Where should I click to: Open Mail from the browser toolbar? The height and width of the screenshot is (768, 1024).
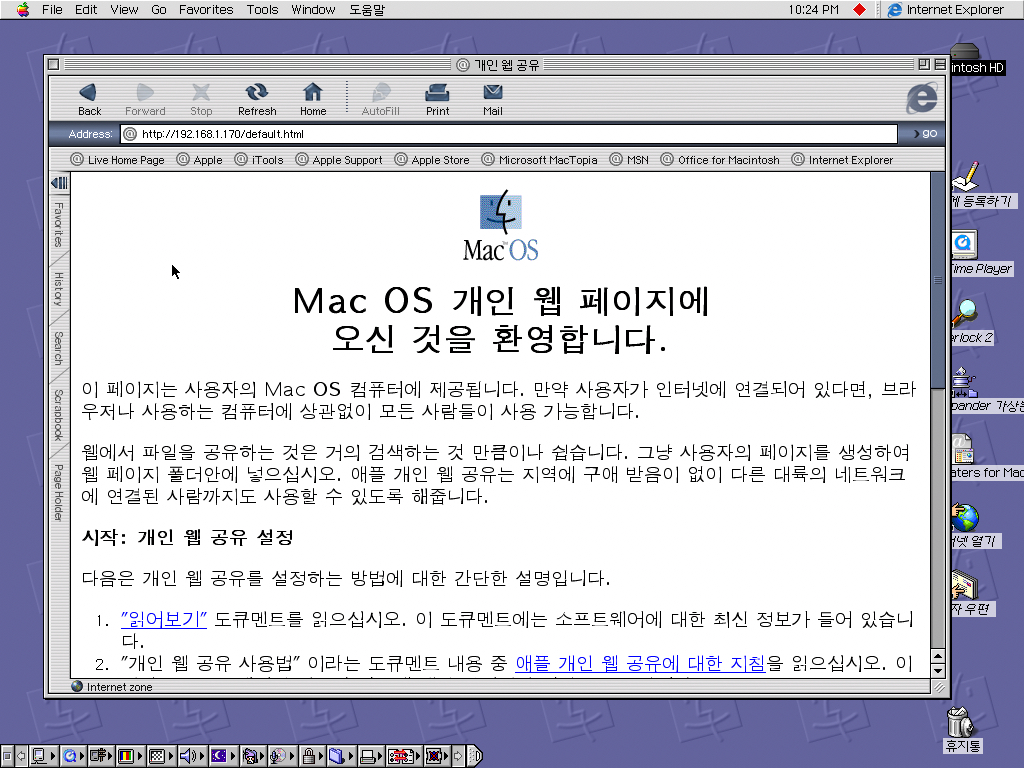click(492, 98)
